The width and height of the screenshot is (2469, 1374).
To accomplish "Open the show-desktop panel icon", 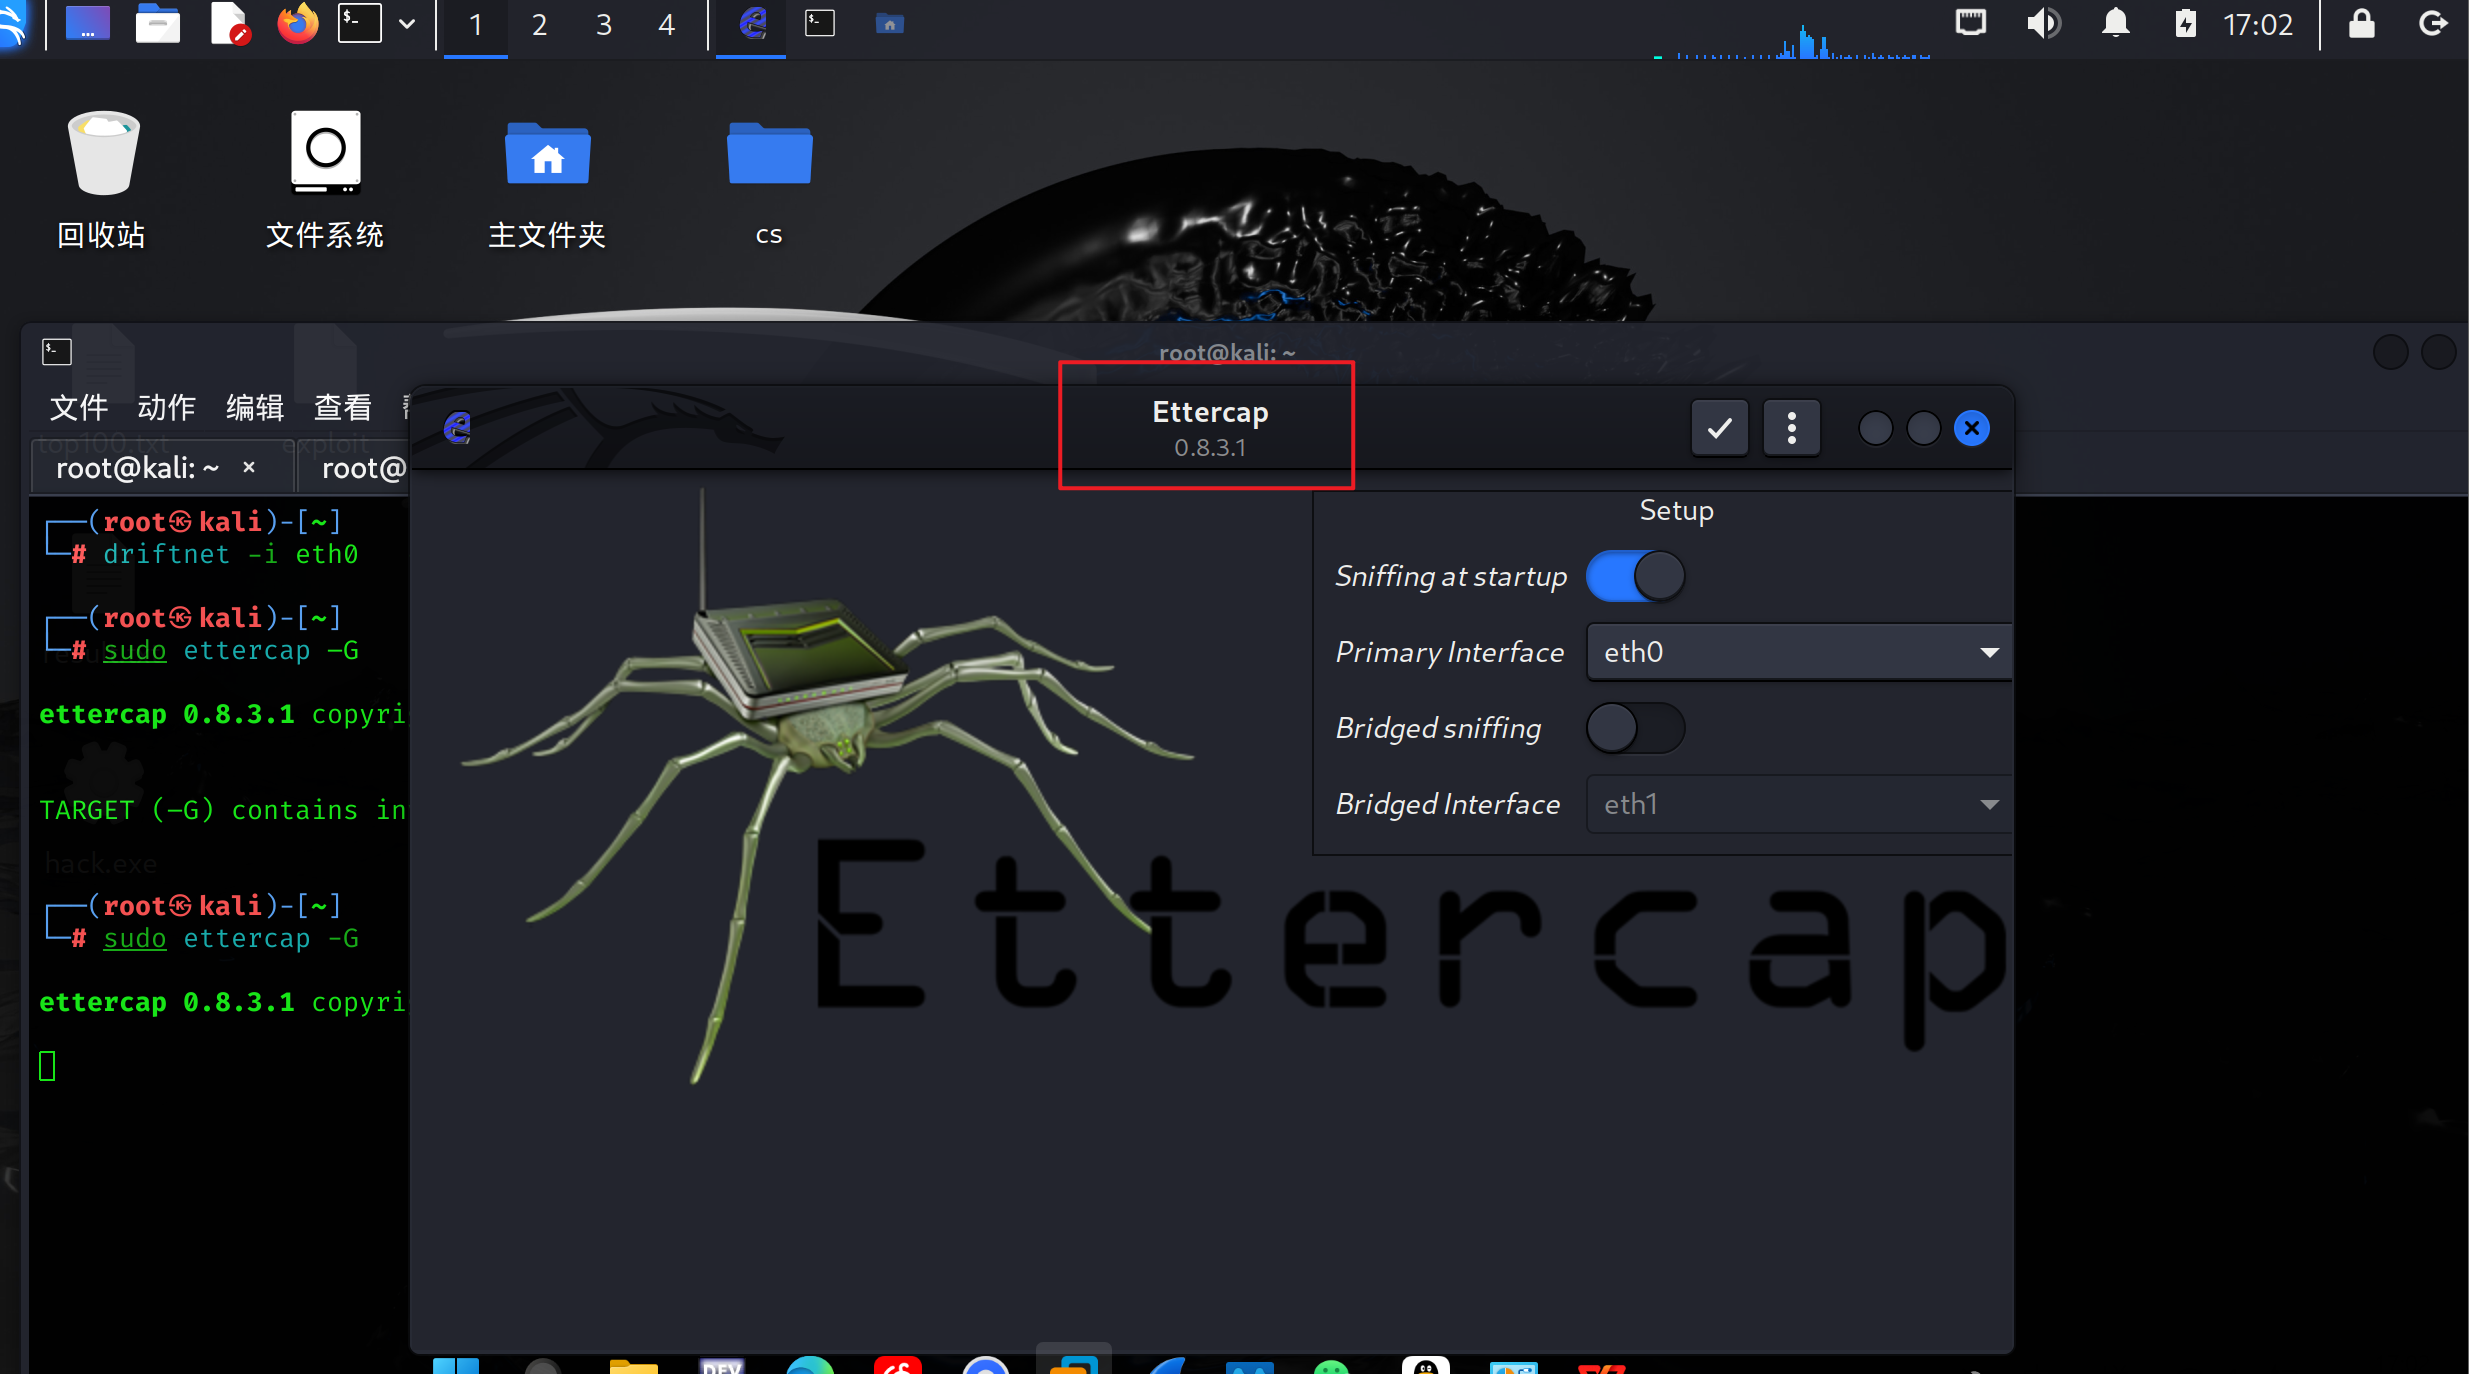I will [x=88, y=24].
